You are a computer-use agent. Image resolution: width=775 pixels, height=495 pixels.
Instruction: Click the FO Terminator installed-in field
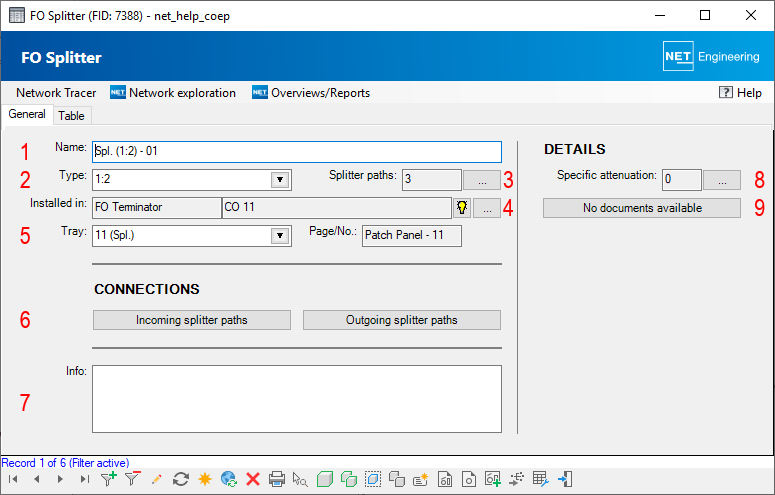coord(157,208)
